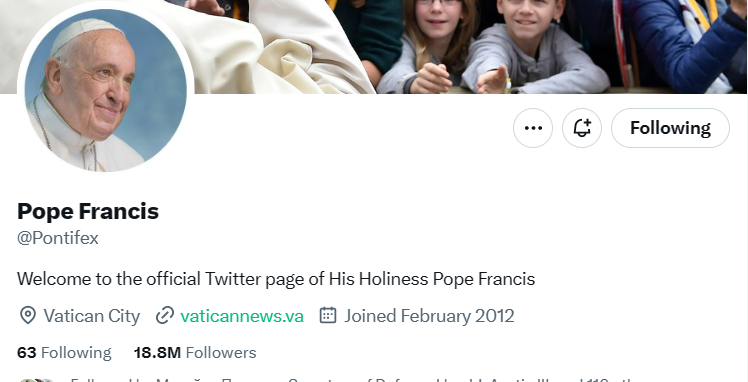Click the Joined February 2012 text
748x382 pixels.
[429, 316]
